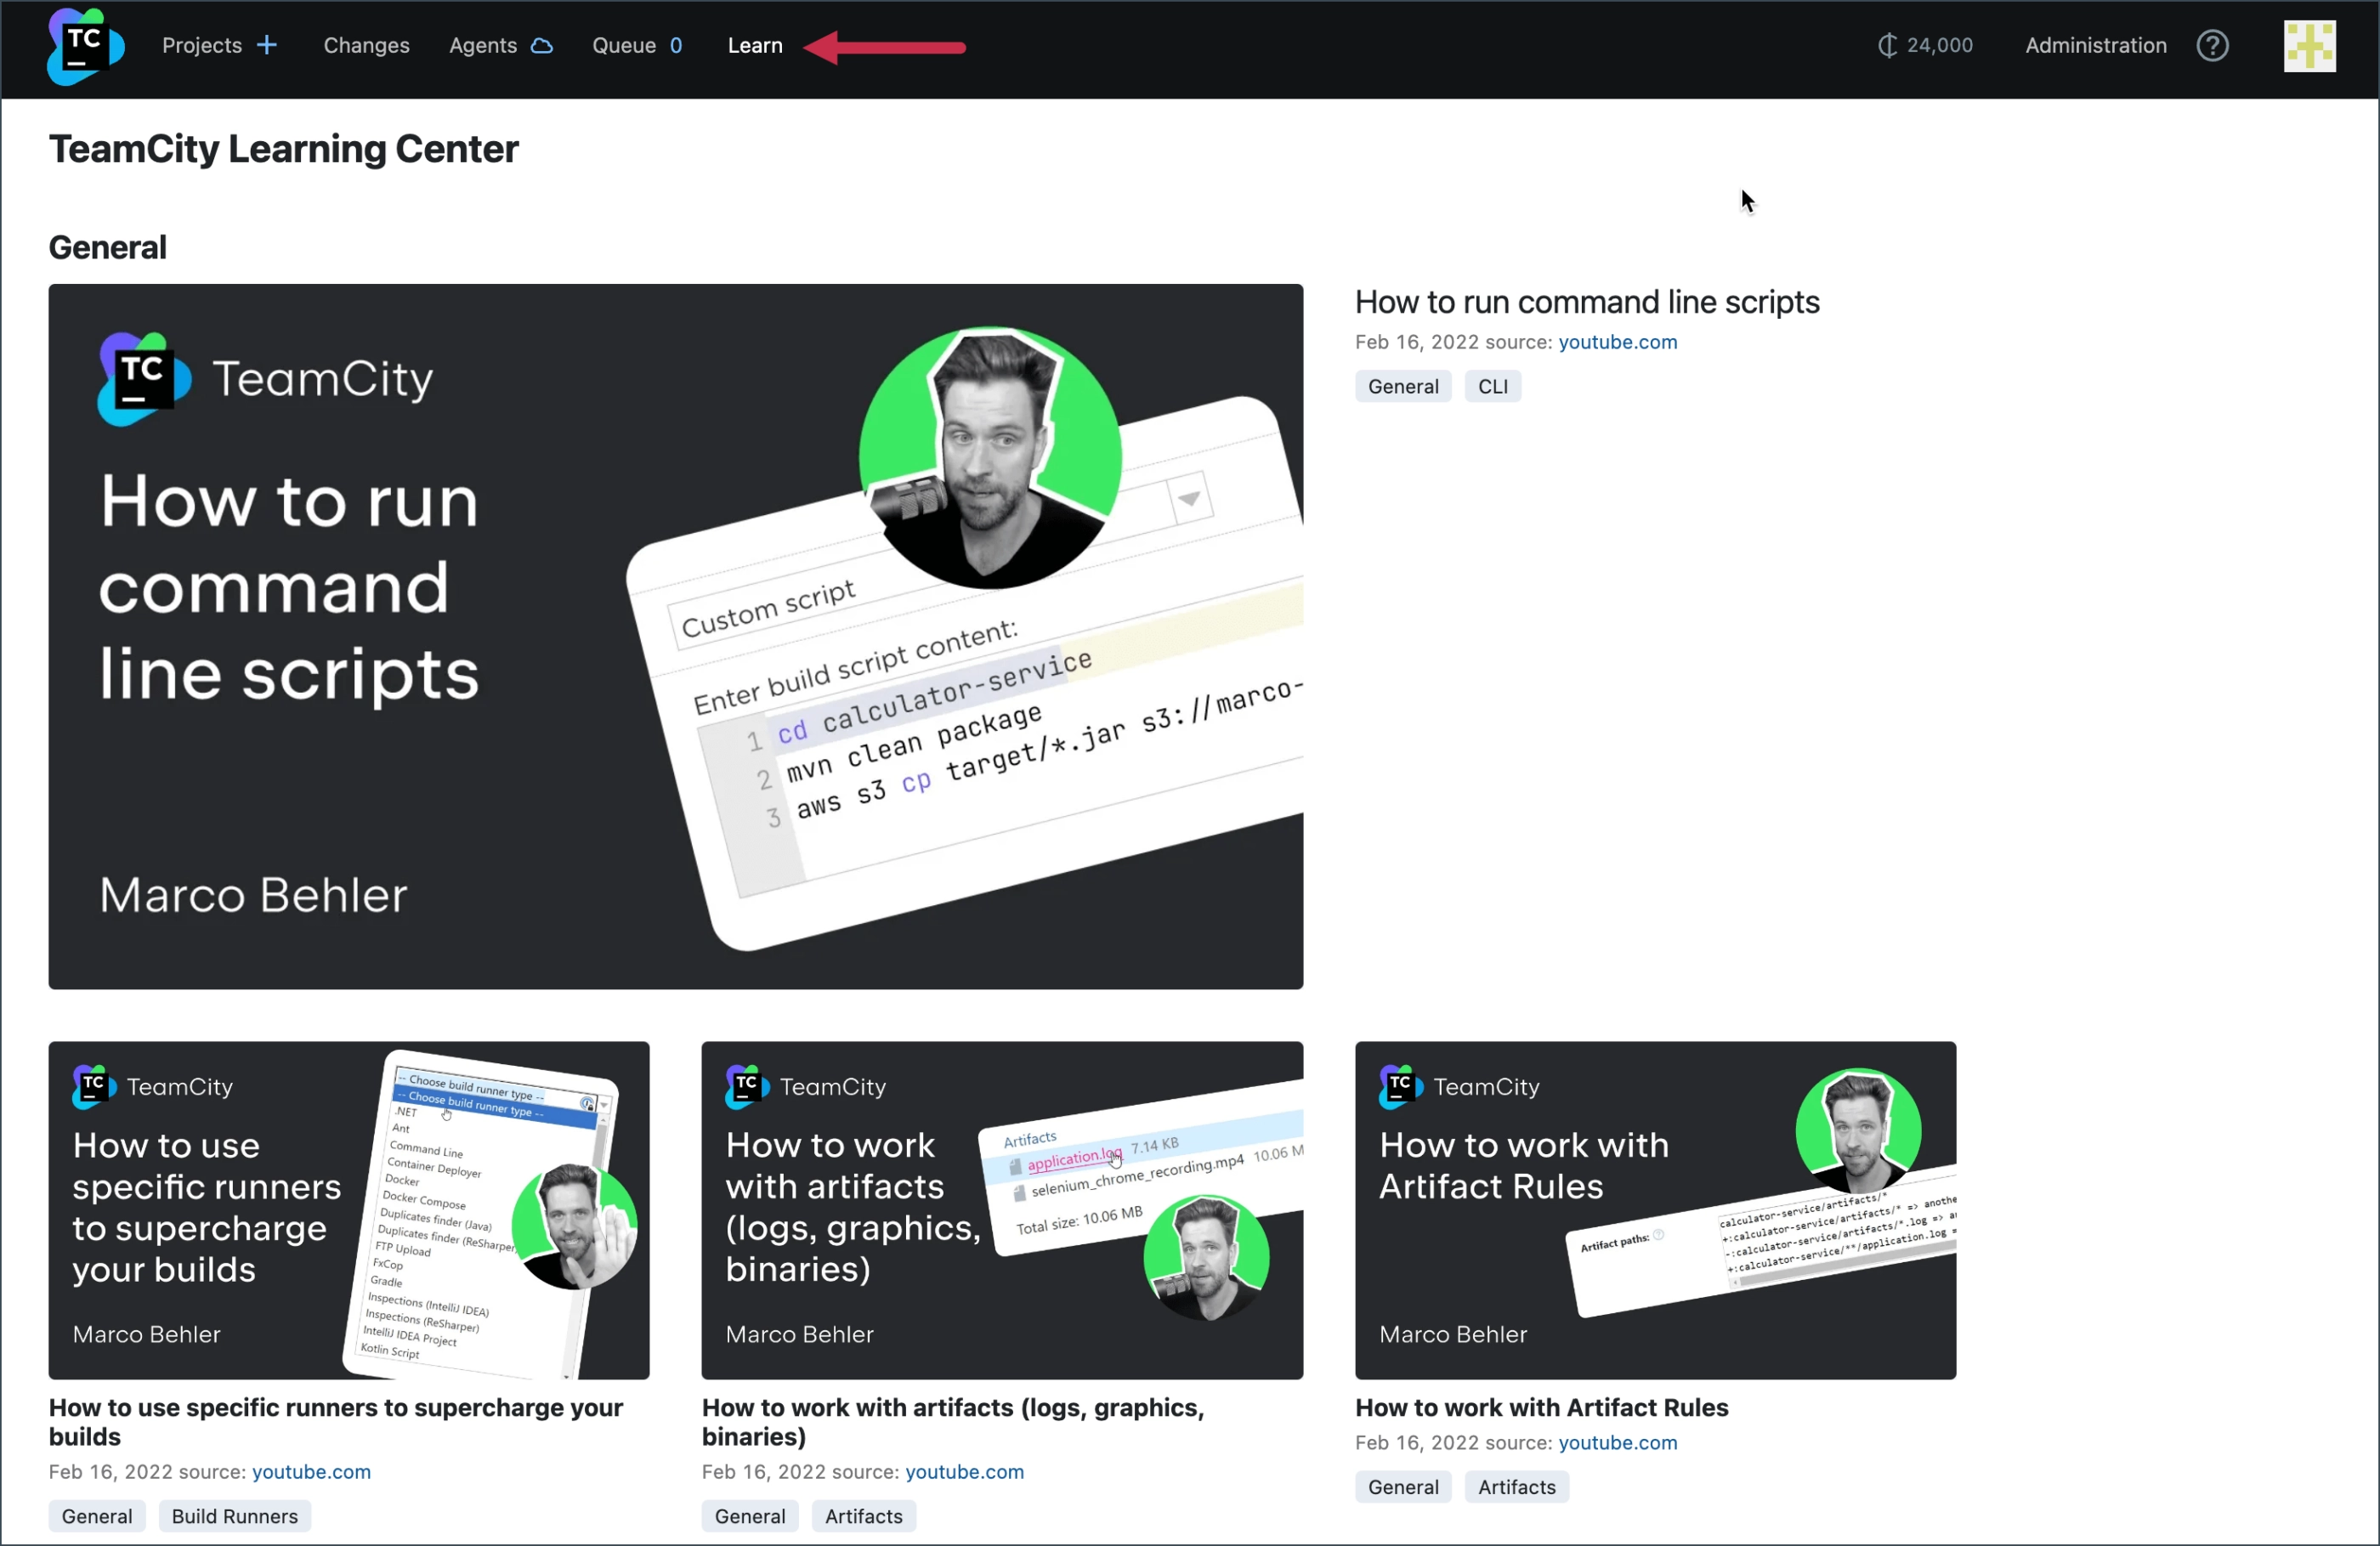Click Artifacts tag under Artifact Rules video
This screenshot has width=2380, height=1546.
(x=1517, y=1487)
